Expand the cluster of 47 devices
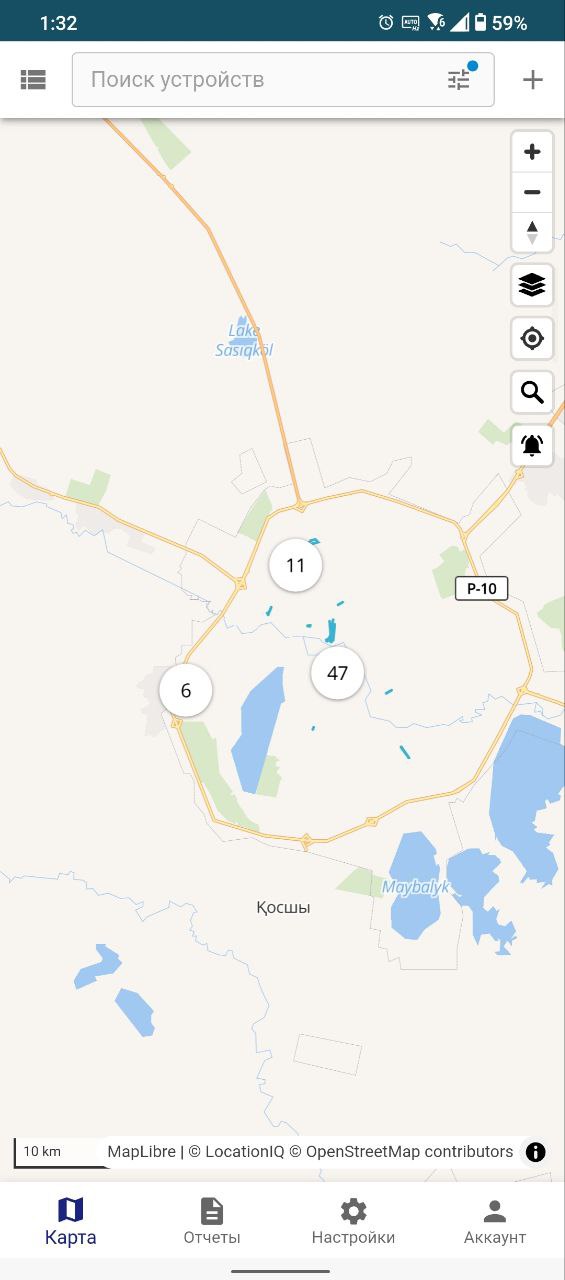This screenshot has height=1280, width=565. point(337,673)
